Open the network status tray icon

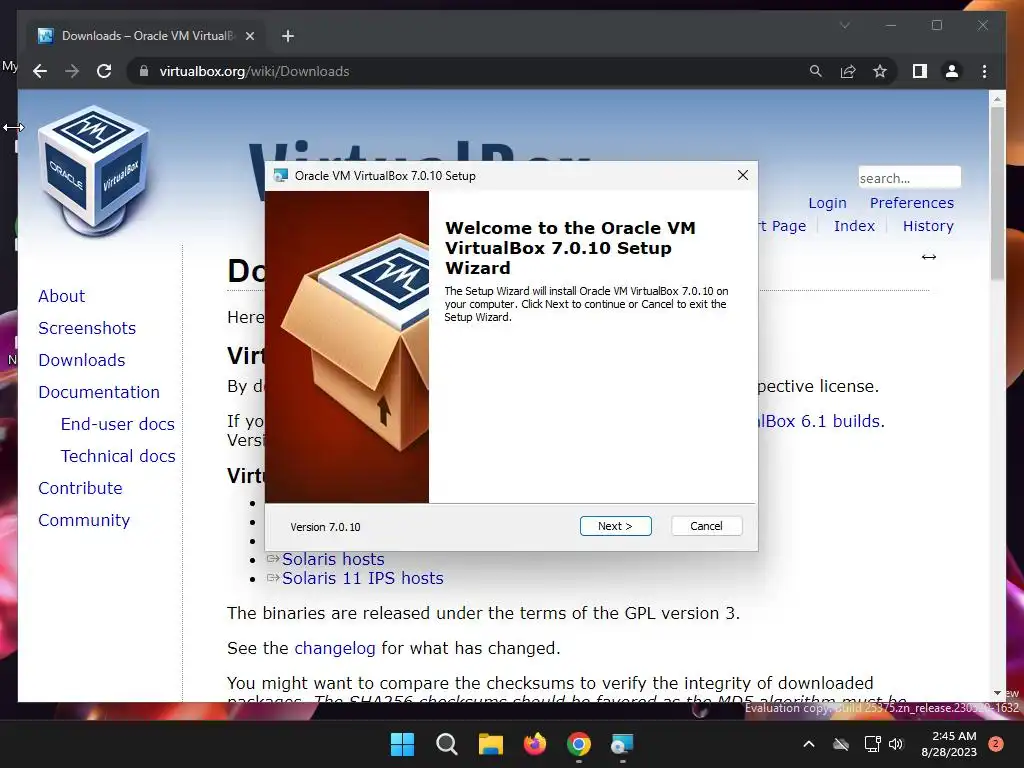[872, 744]
